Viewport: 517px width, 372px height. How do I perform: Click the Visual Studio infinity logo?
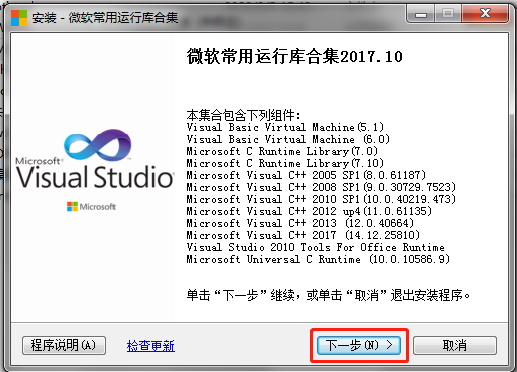point(98,145)
